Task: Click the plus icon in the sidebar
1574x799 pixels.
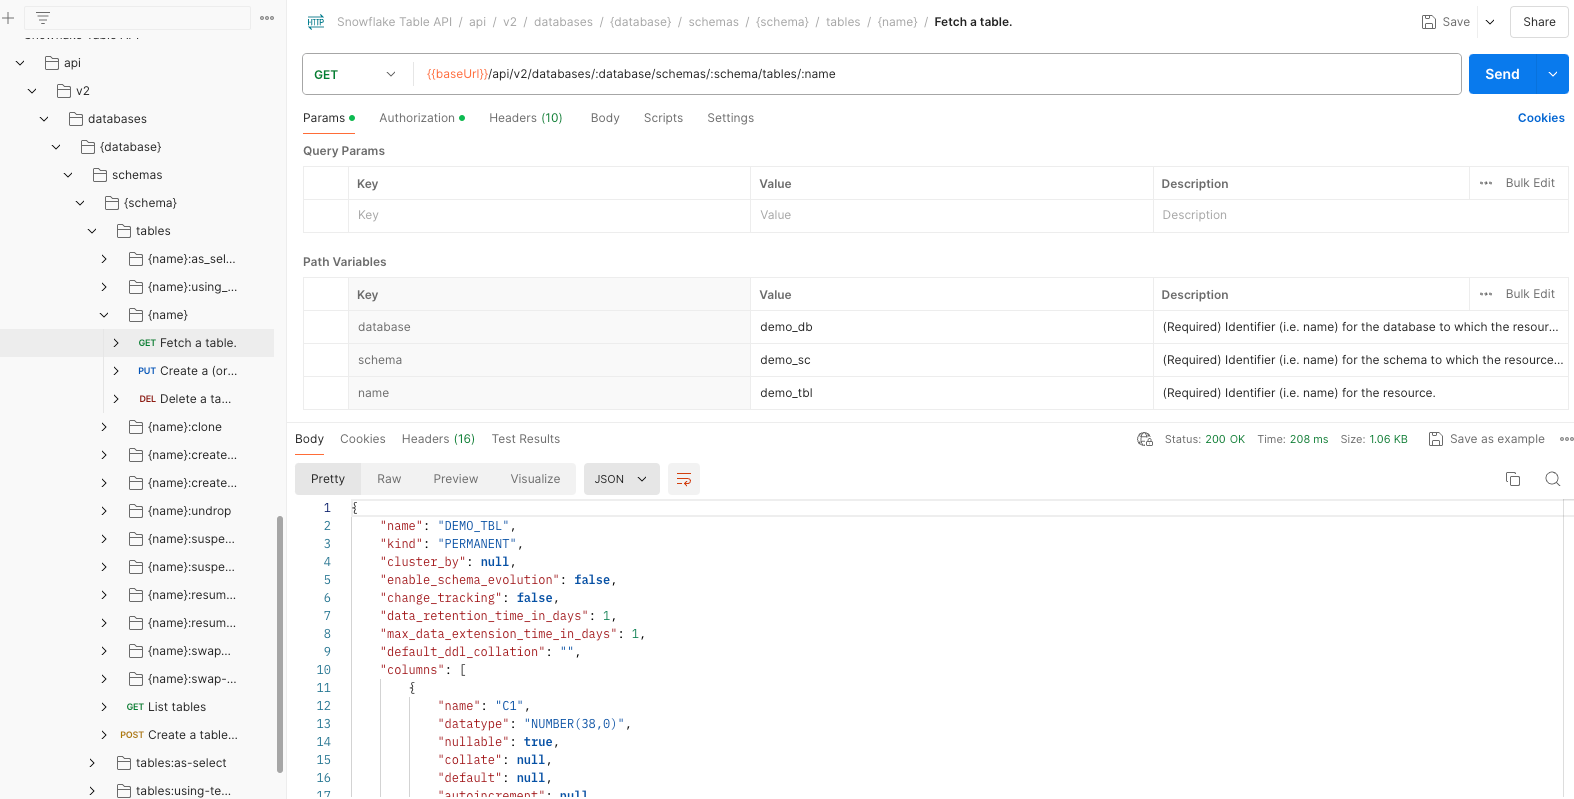Action: click(x=8, y=18)
